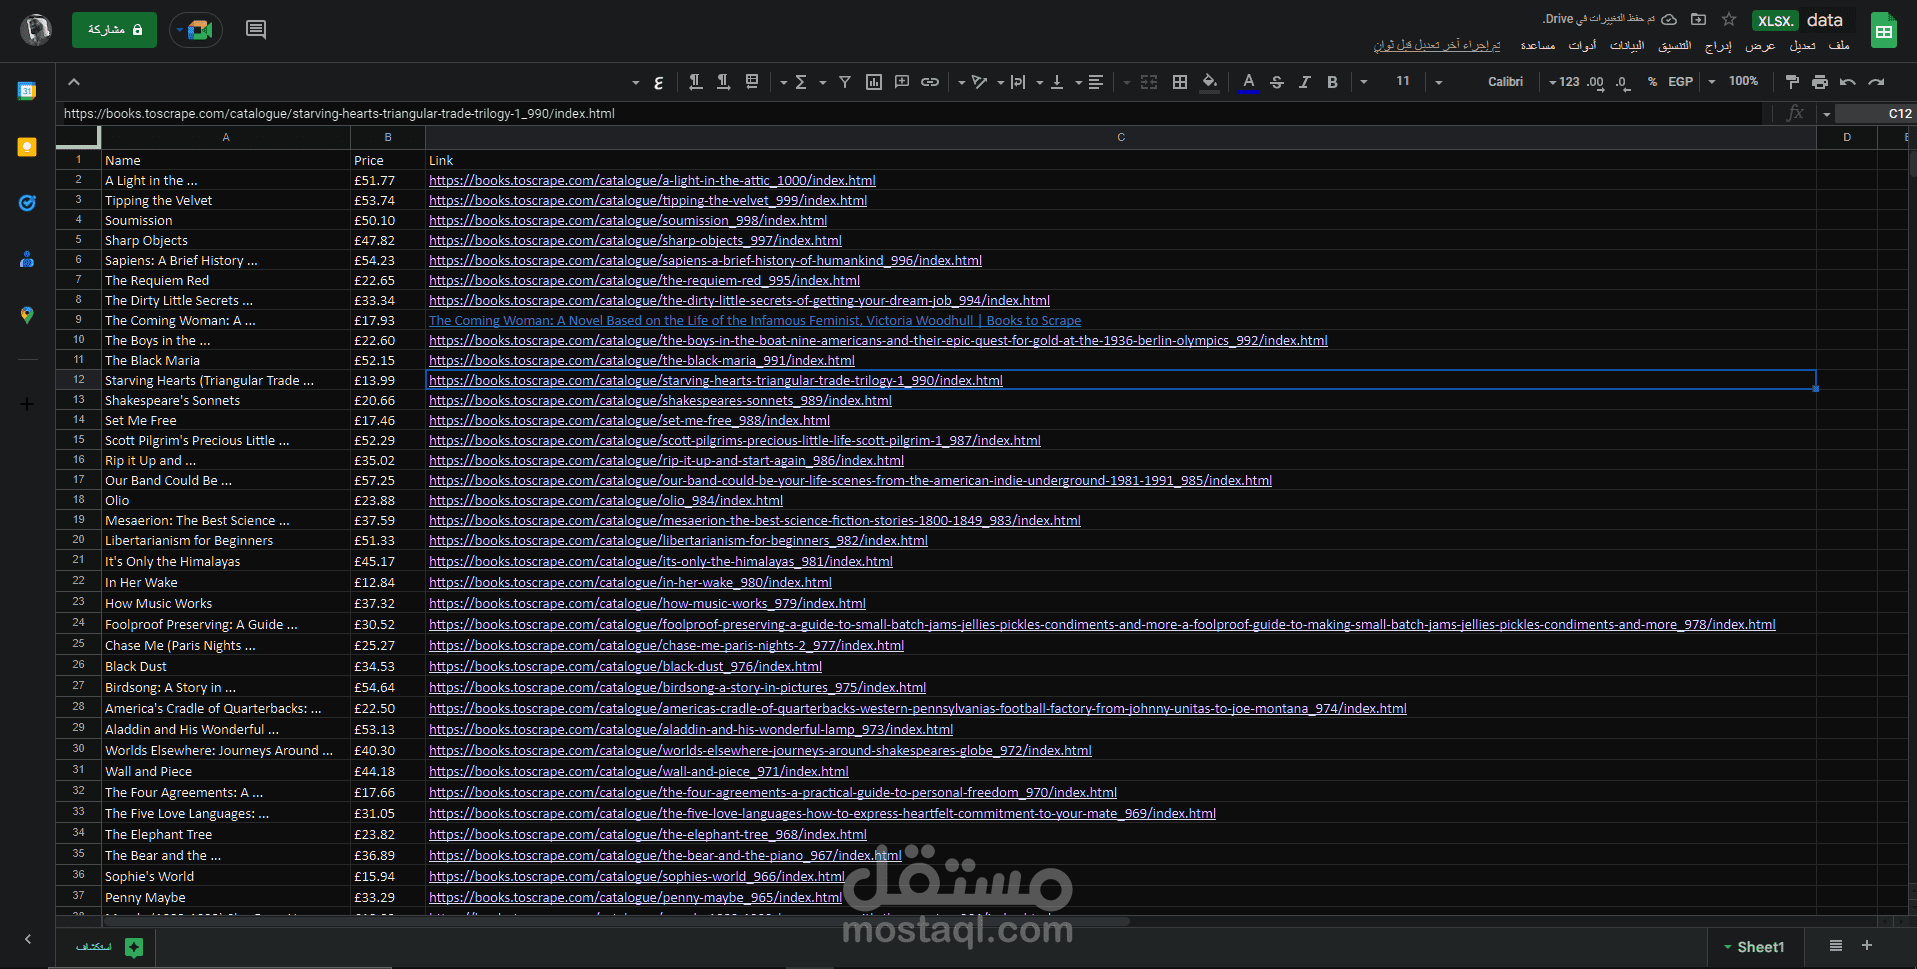Screen dimensions: 1917x969
Task: Star this spreadsheet
Action: pos(1727,20)
